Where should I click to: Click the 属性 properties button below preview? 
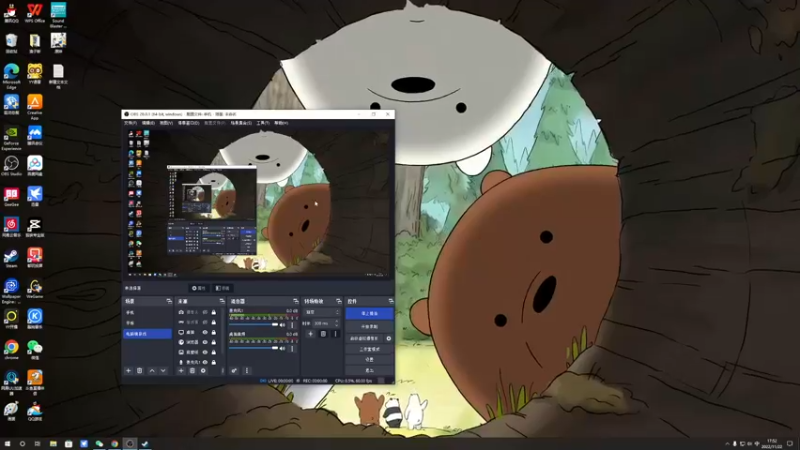coord(198,288)
